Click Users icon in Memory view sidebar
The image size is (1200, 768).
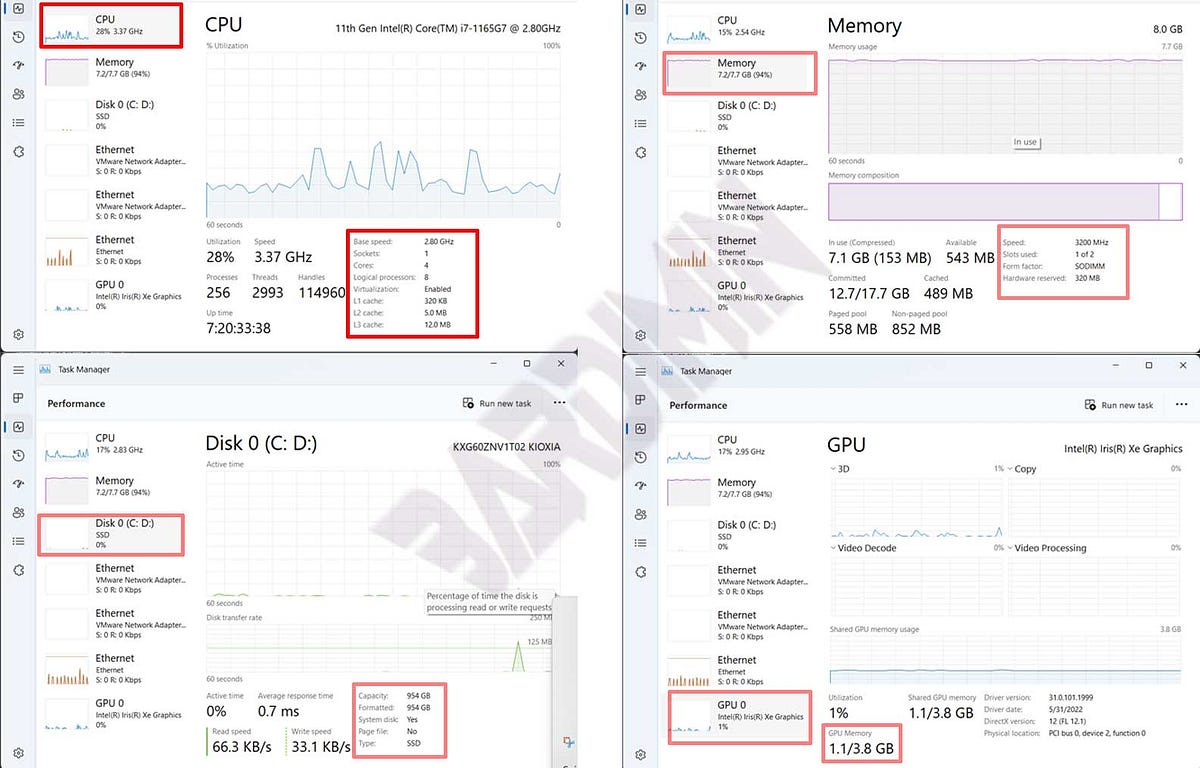pyautogui.click(x=640, y=95)
